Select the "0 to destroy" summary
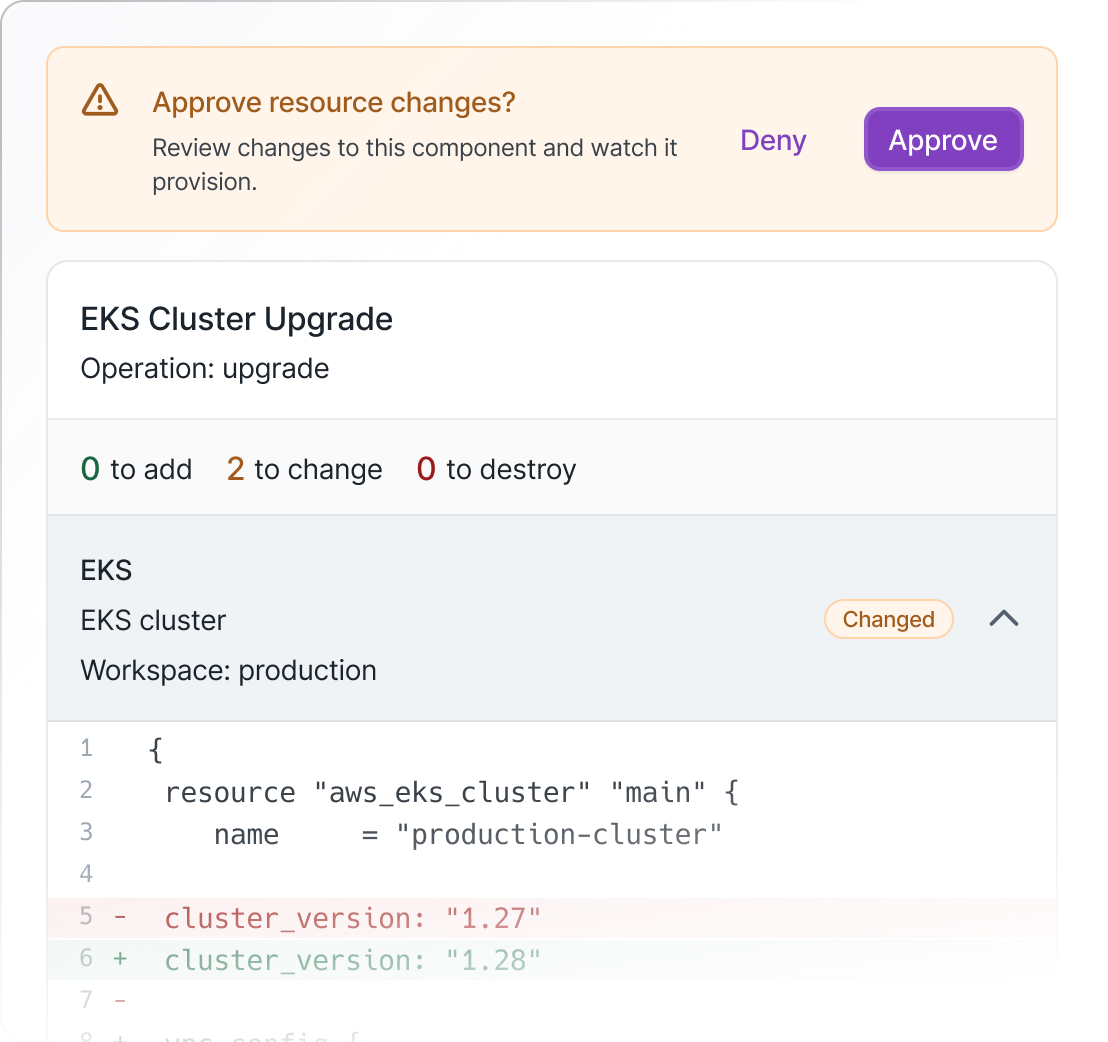The image size is (1108, 1042). [x=496, y=469]
